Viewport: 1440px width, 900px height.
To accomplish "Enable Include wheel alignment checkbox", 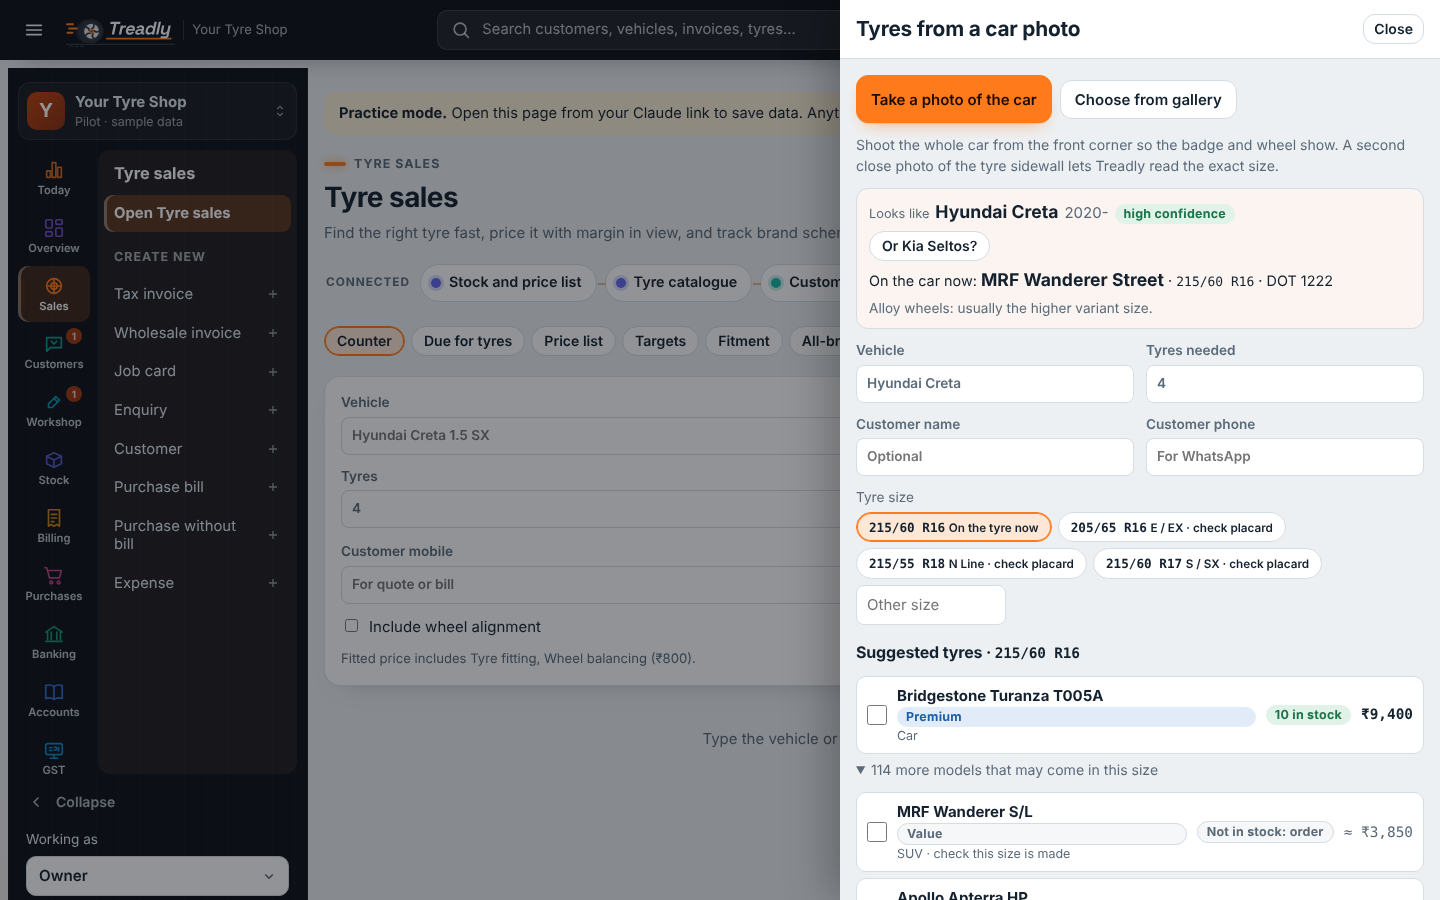I will (x=351, y=626).
